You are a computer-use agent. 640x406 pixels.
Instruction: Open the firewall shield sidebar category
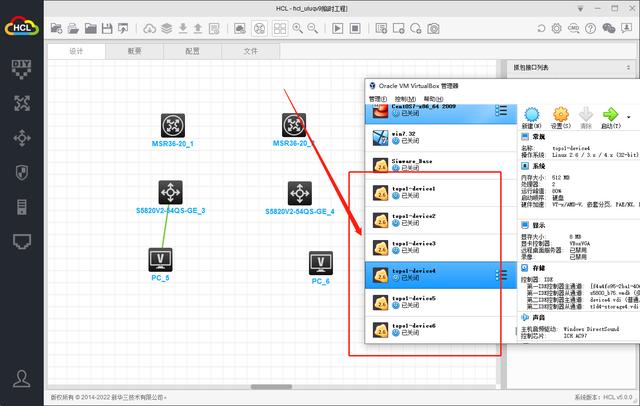click(x=22, y=172)
